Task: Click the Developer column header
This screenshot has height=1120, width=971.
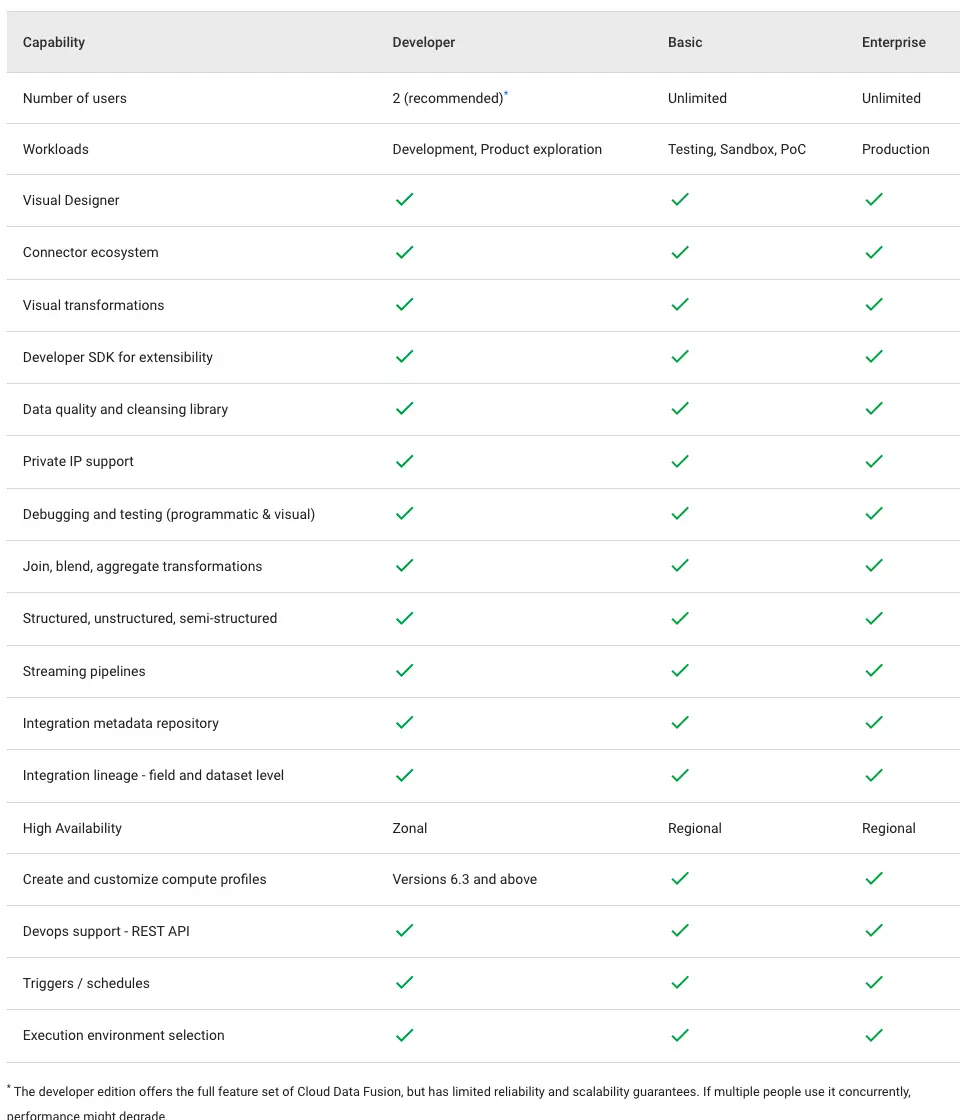Action: [x=424, y=42]
